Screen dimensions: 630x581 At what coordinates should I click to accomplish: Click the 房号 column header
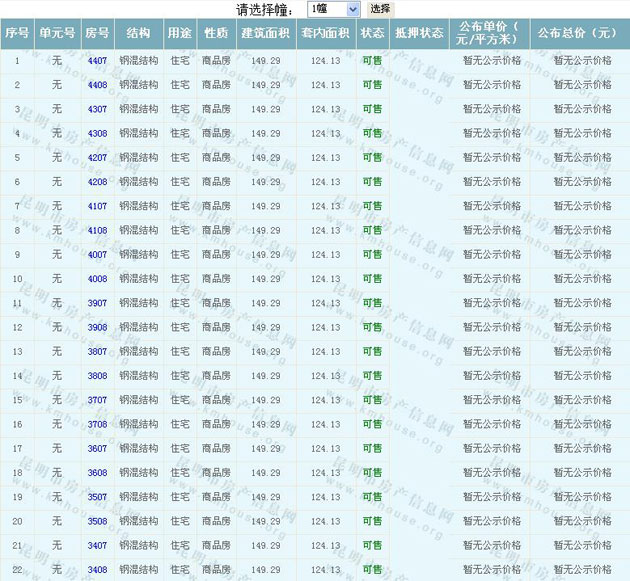(x=97, y=33)
